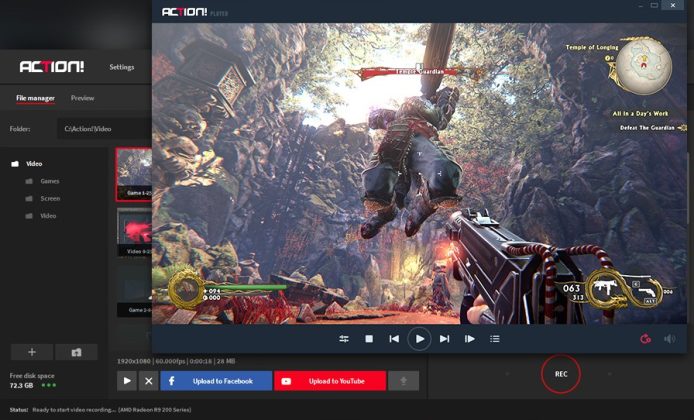Select the Games subfolder

pos(42,181)
